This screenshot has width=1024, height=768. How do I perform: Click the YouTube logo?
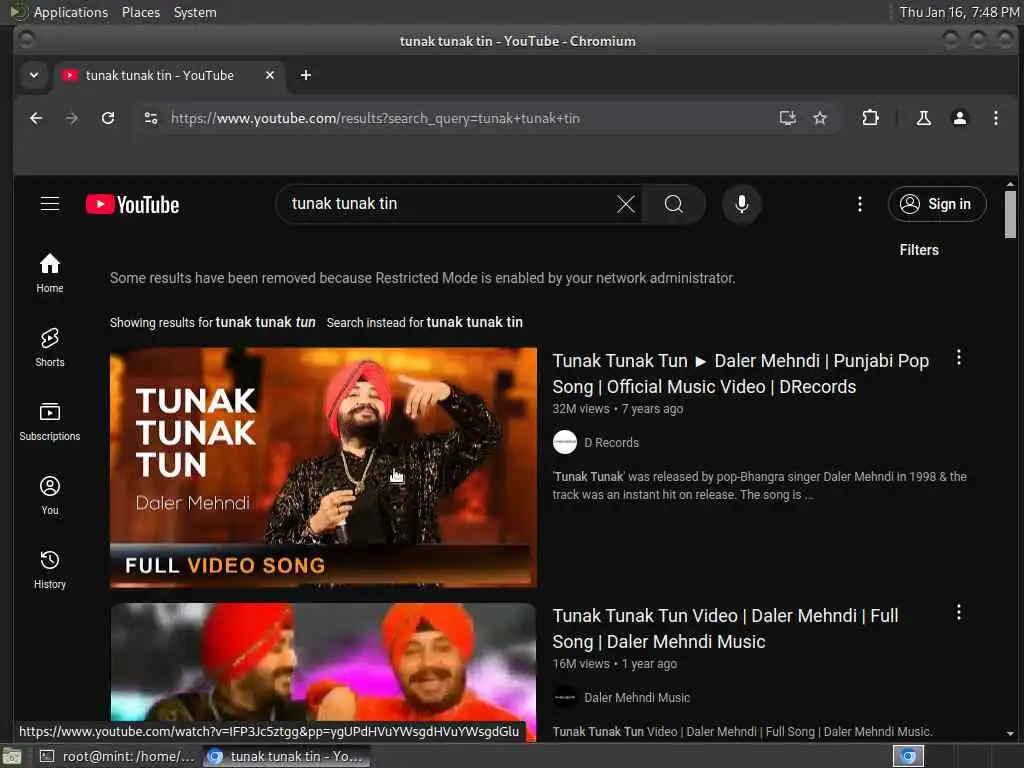tap(133, 204)
